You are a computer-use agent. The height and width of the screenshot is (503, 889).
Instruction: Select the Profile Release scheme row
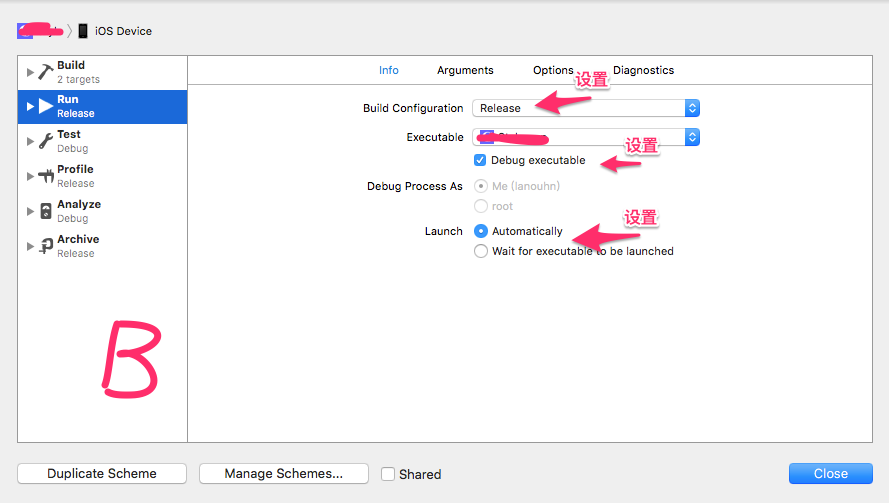click(x=102, y=176)
